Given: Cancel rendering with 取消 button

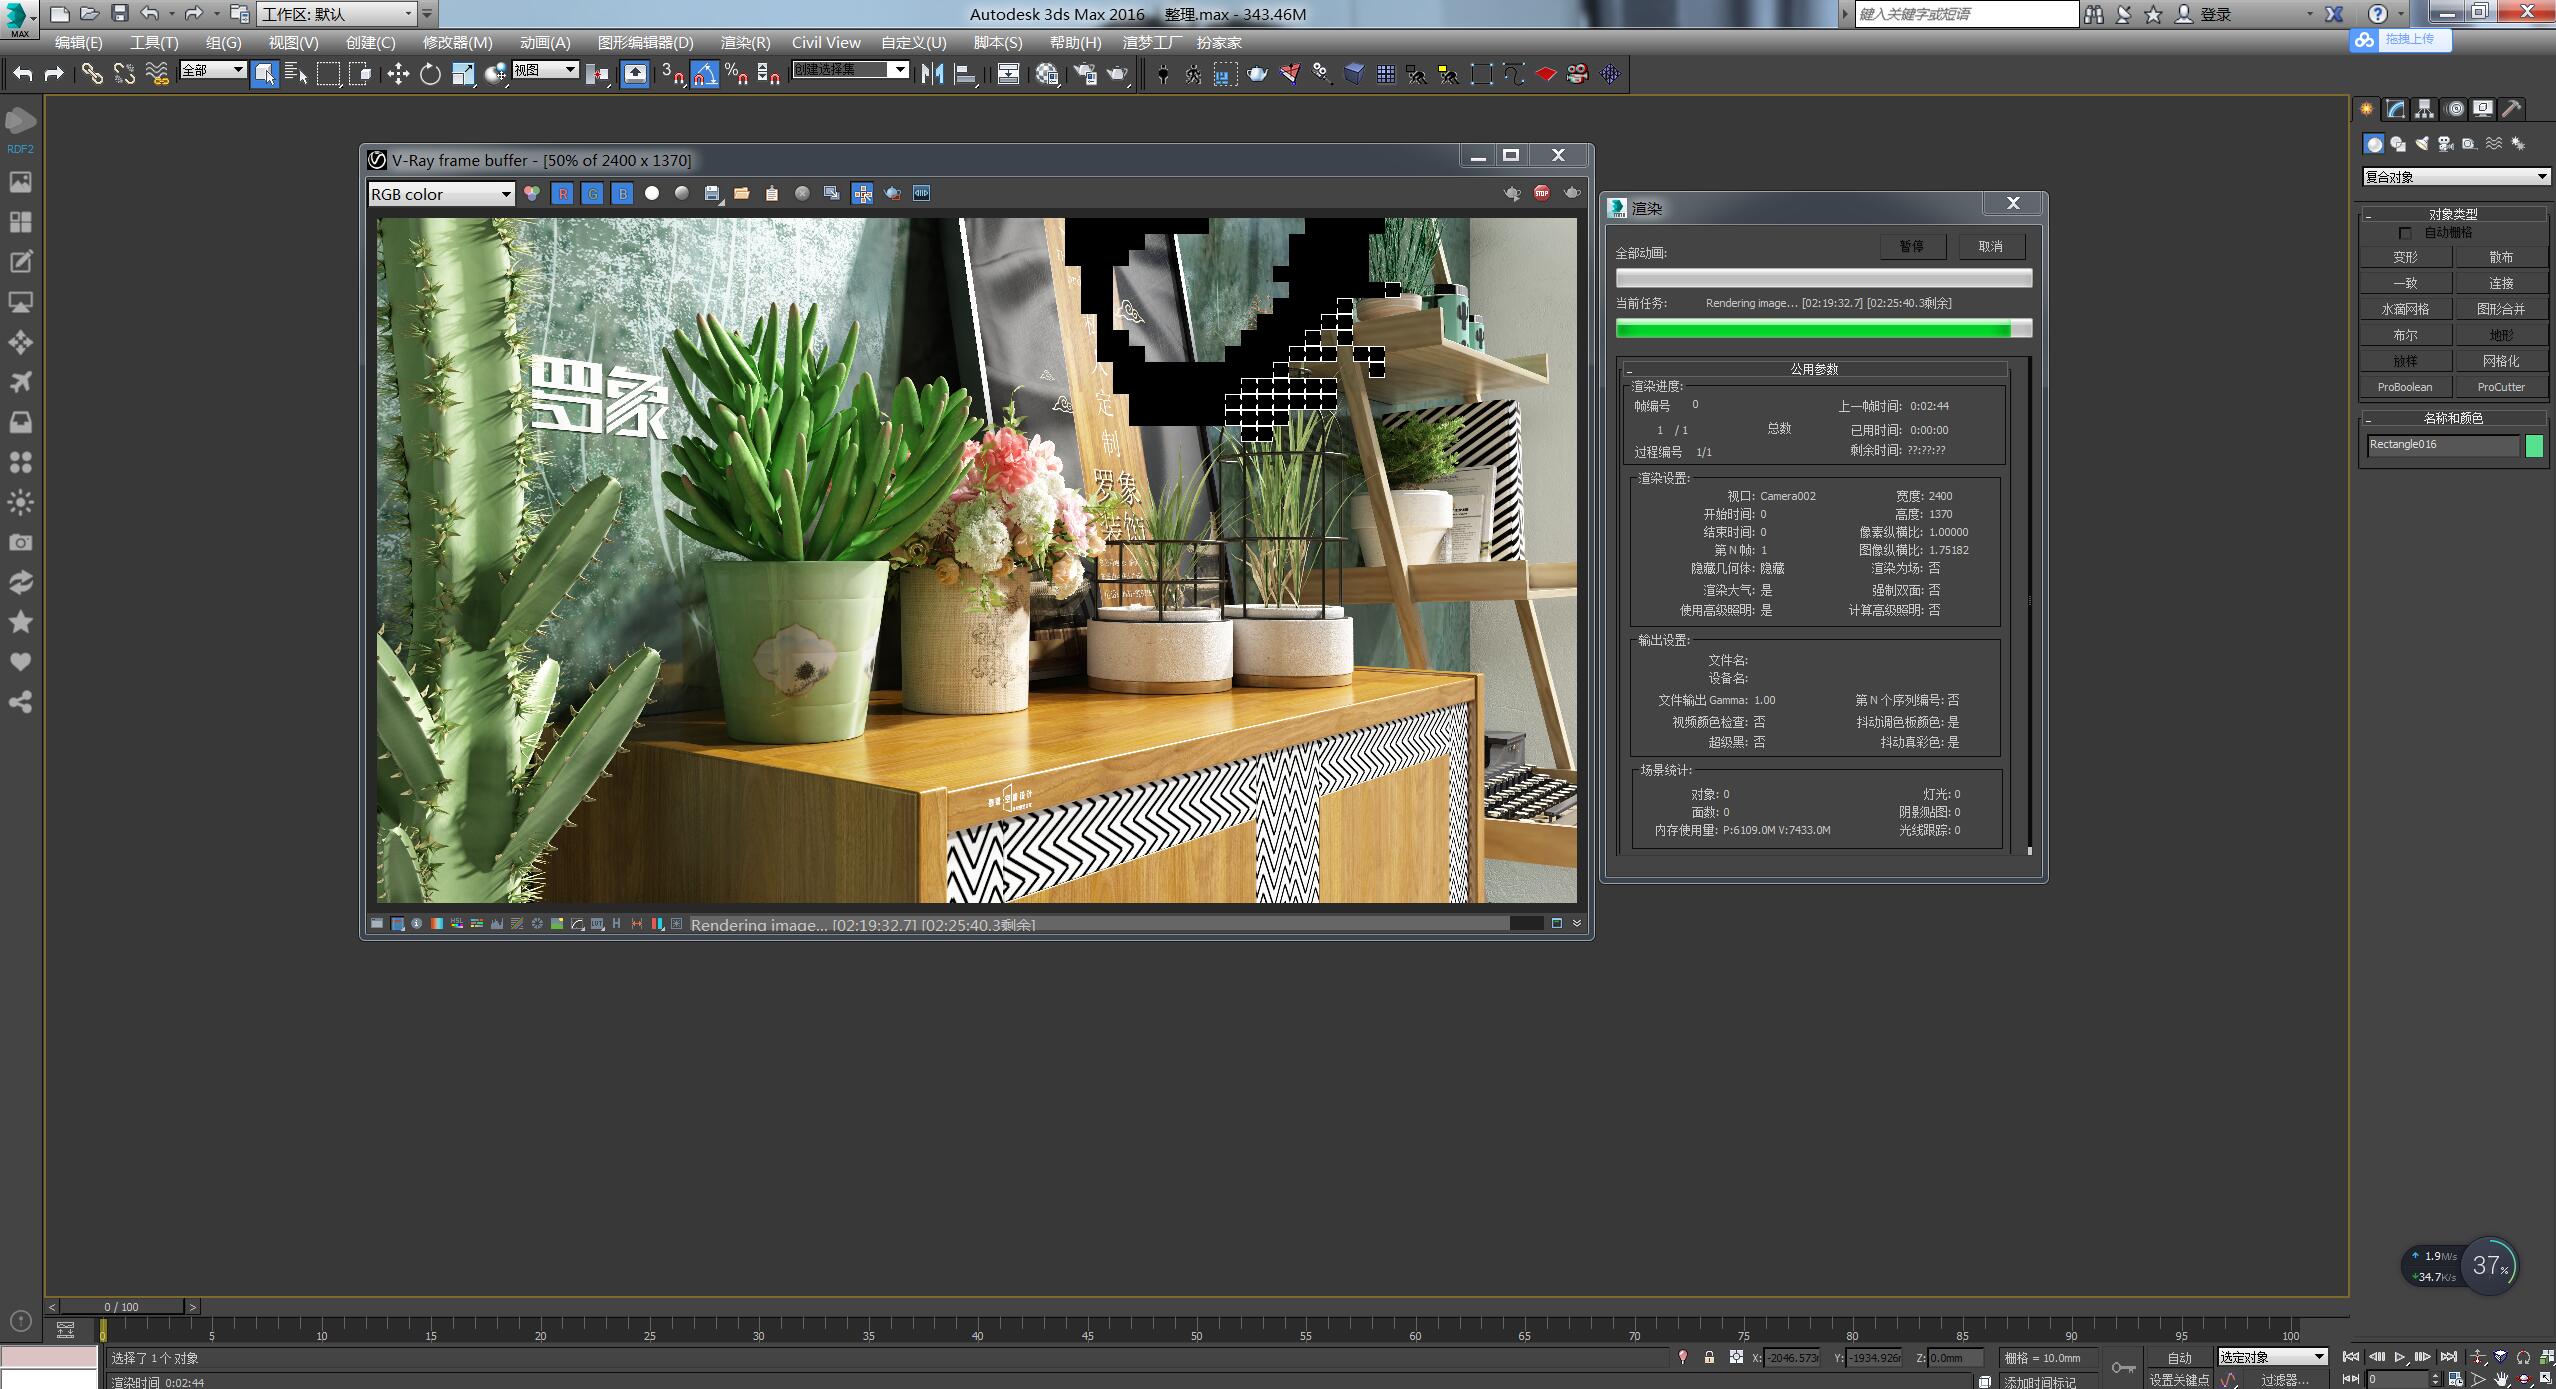Looking at the screenshot, I should (x=1990, y=246).
